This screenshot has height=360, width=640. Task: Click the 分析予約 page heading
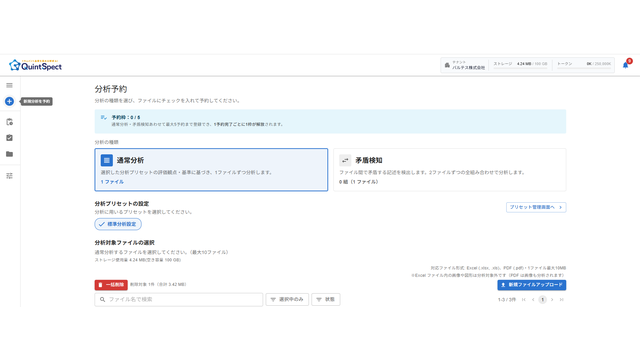[x=111, y=89]
